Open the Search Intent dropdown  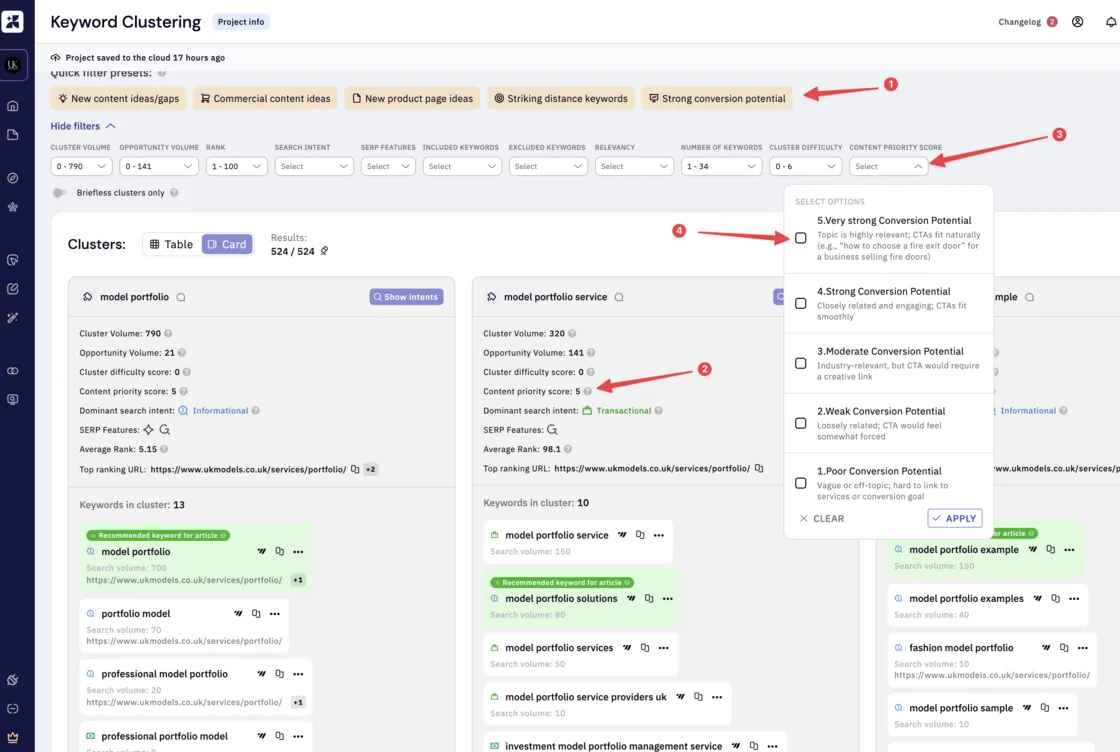coord(314,166)
